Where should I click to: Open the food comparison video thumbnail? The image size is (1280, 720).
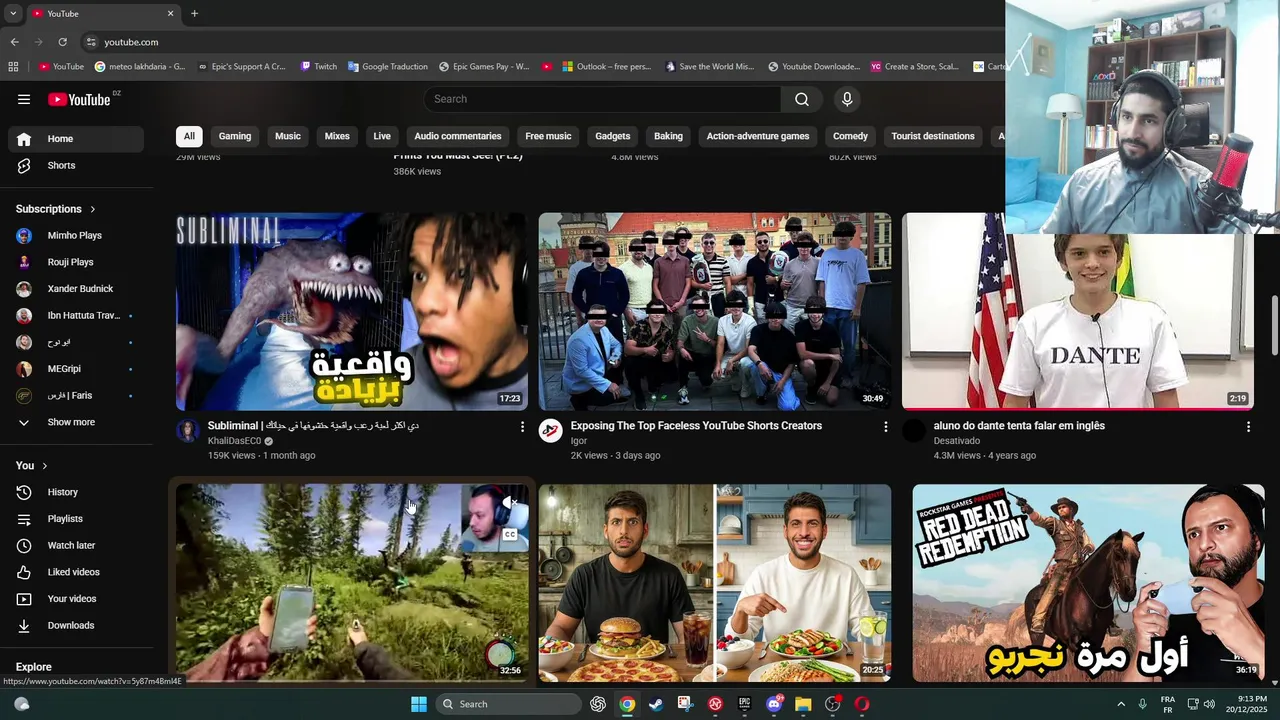click(x=715, y=583)
